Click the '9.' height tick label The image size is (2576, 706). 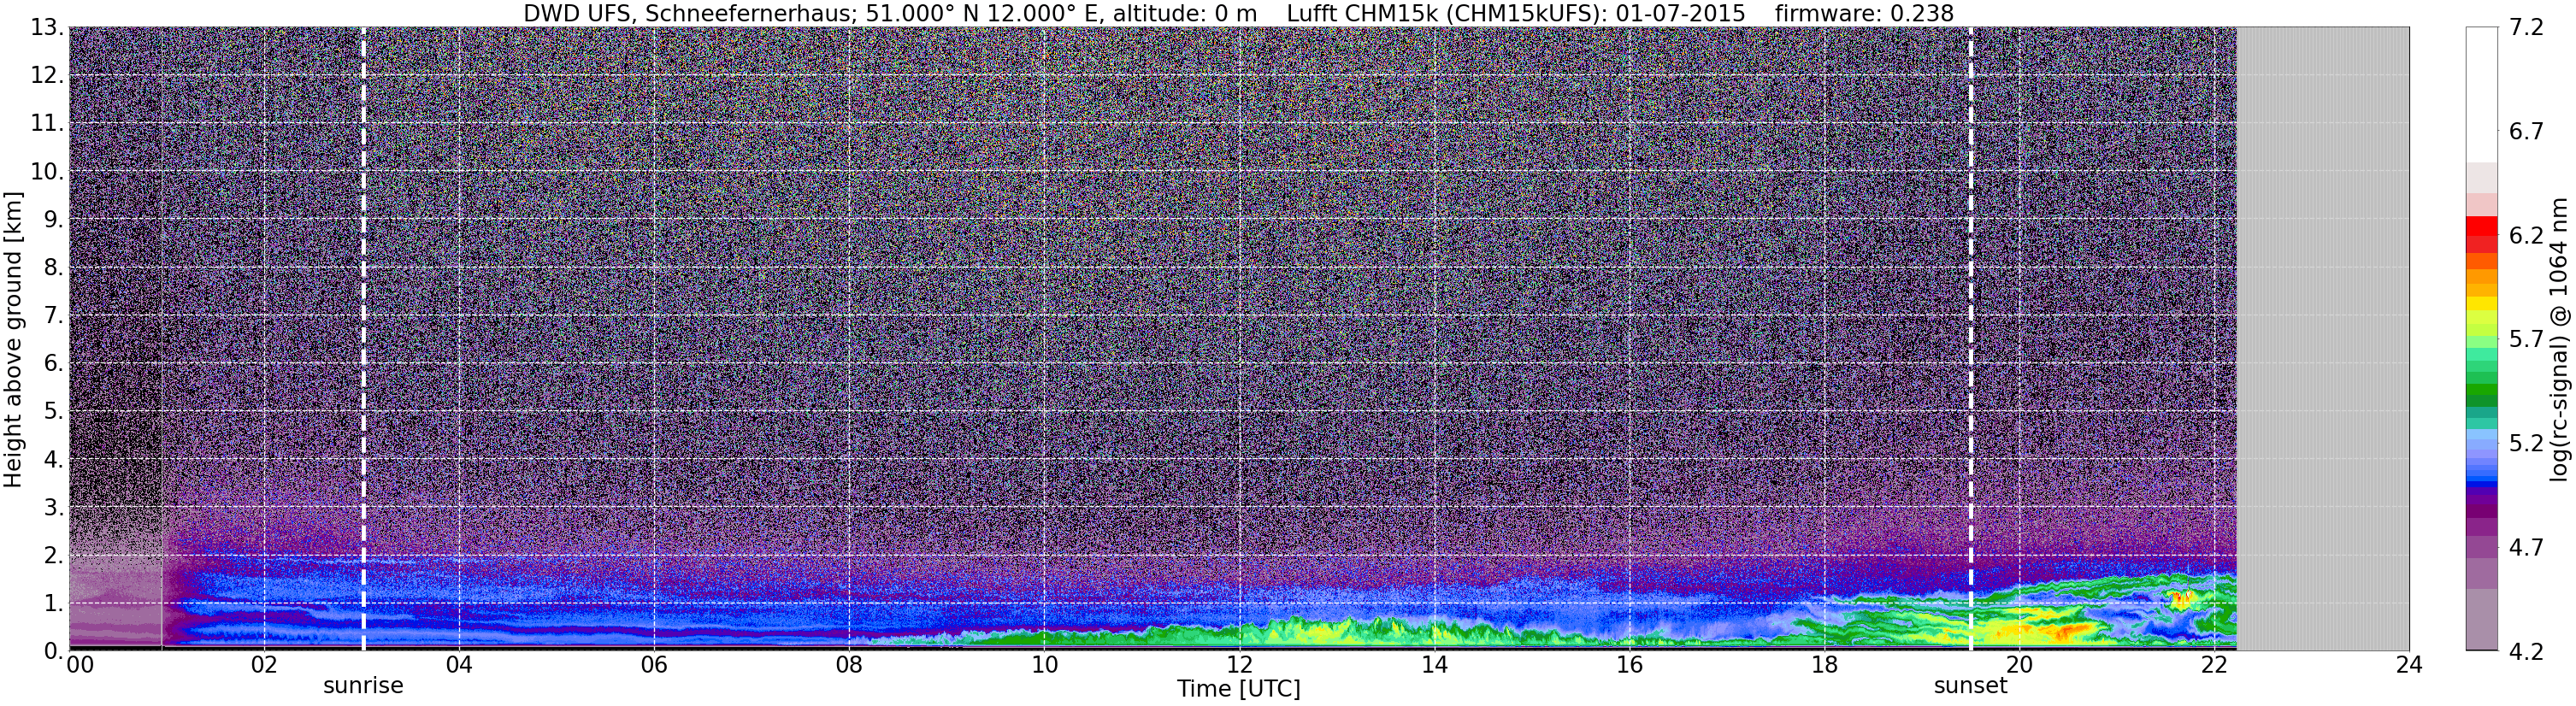pyautogui.click(x=53, y=219)
